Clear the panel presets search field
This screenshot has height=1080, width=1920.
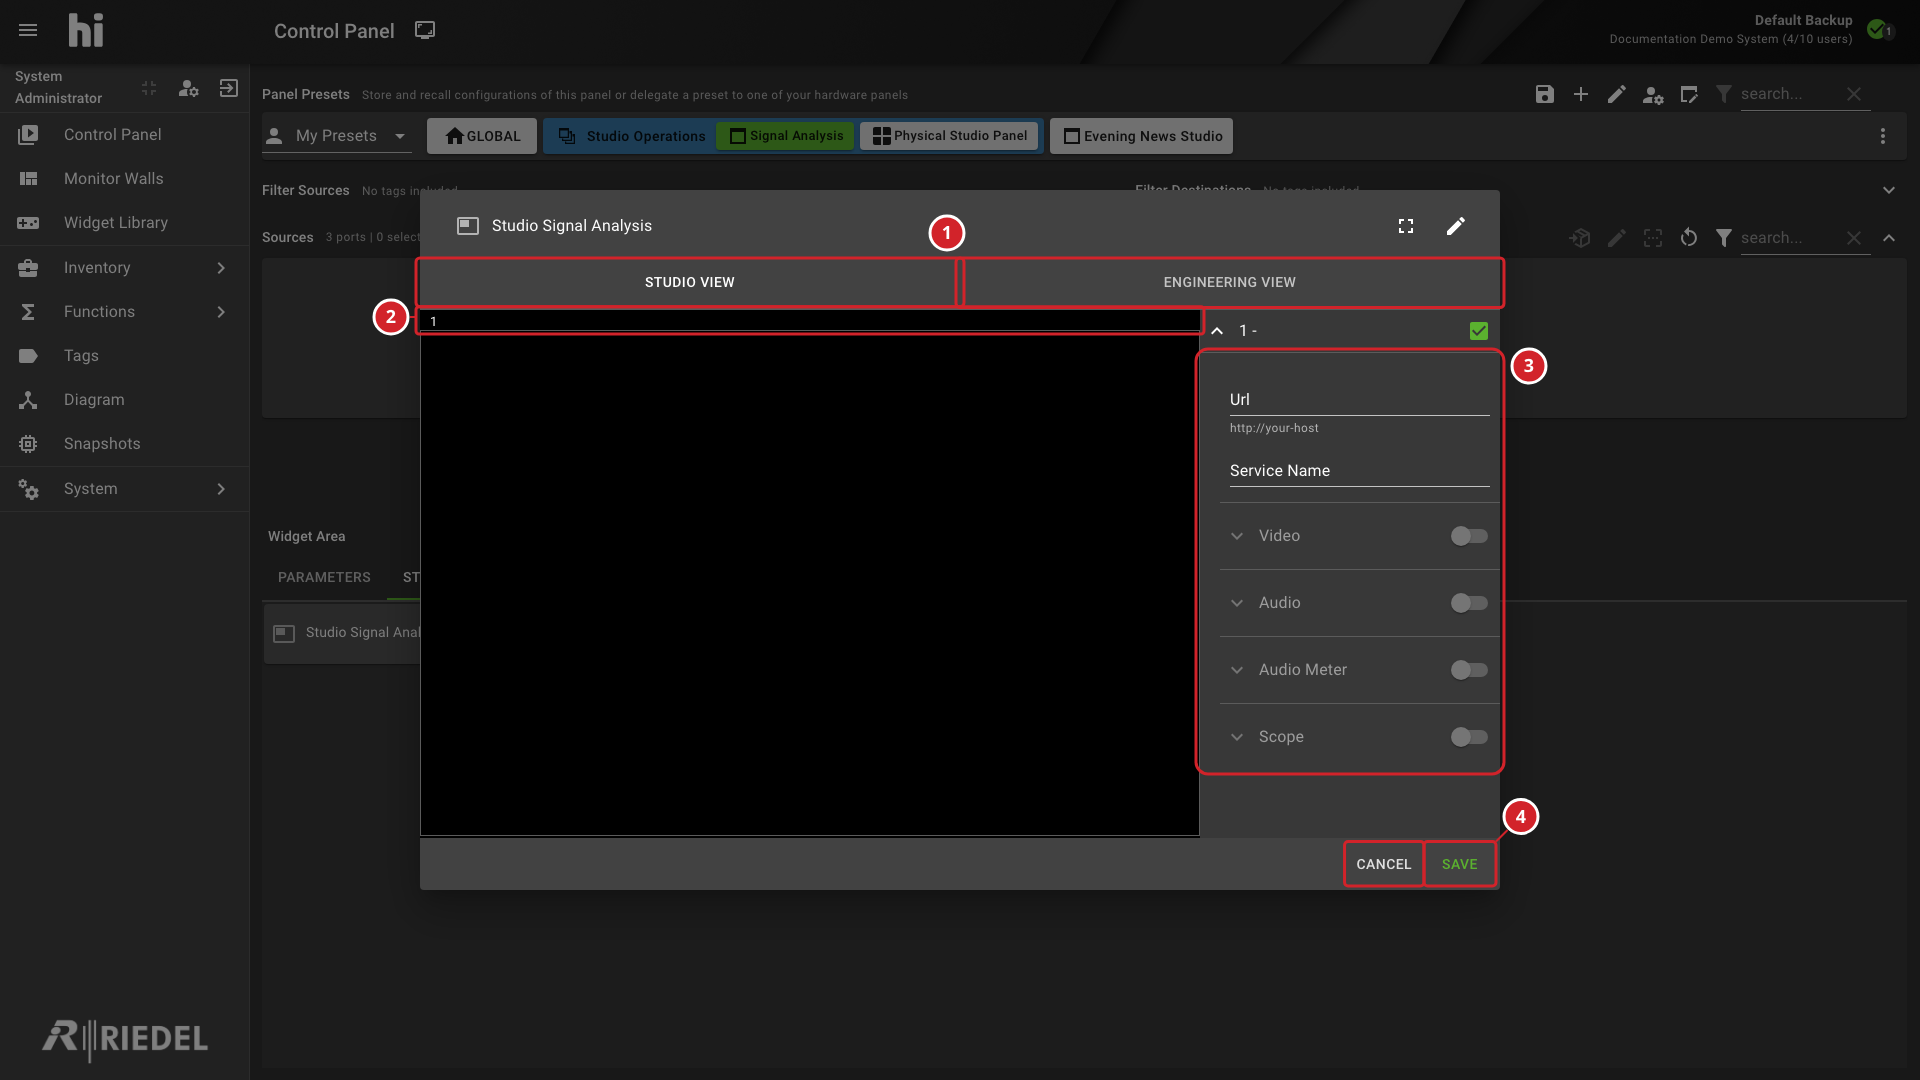pos(1854,94)
